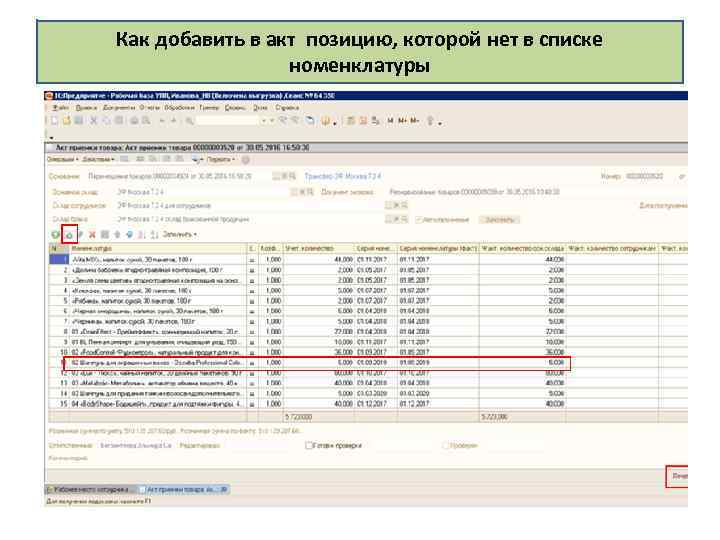Toggle the Проверен checkbox
The height and width of the screenshot is (540, 720).
[445, 445]
